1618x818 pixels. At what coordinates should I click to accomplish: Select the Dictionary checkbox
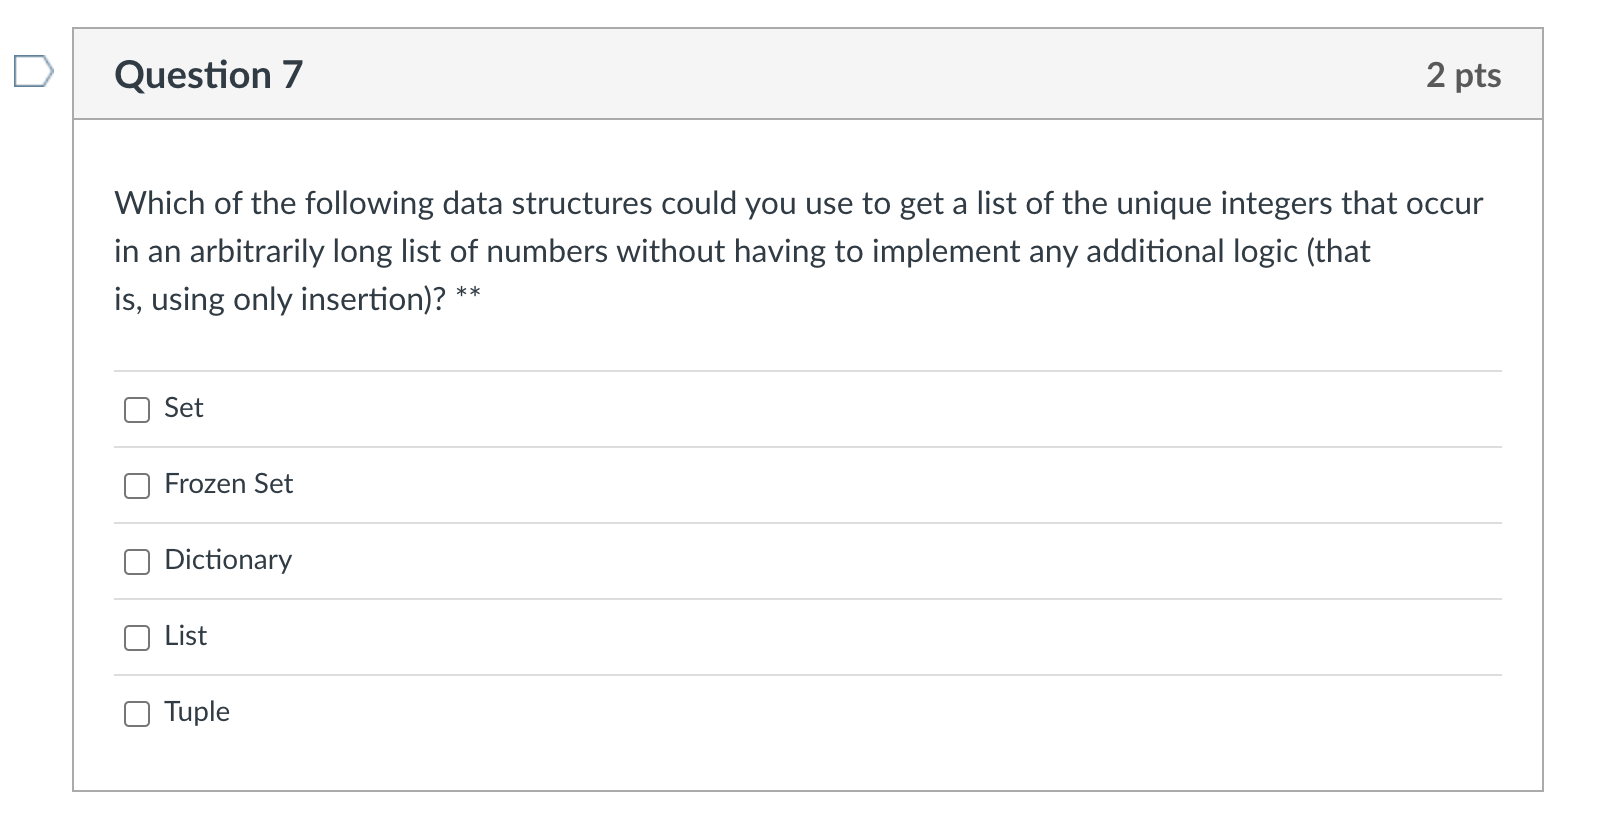(x=136, y=562)
